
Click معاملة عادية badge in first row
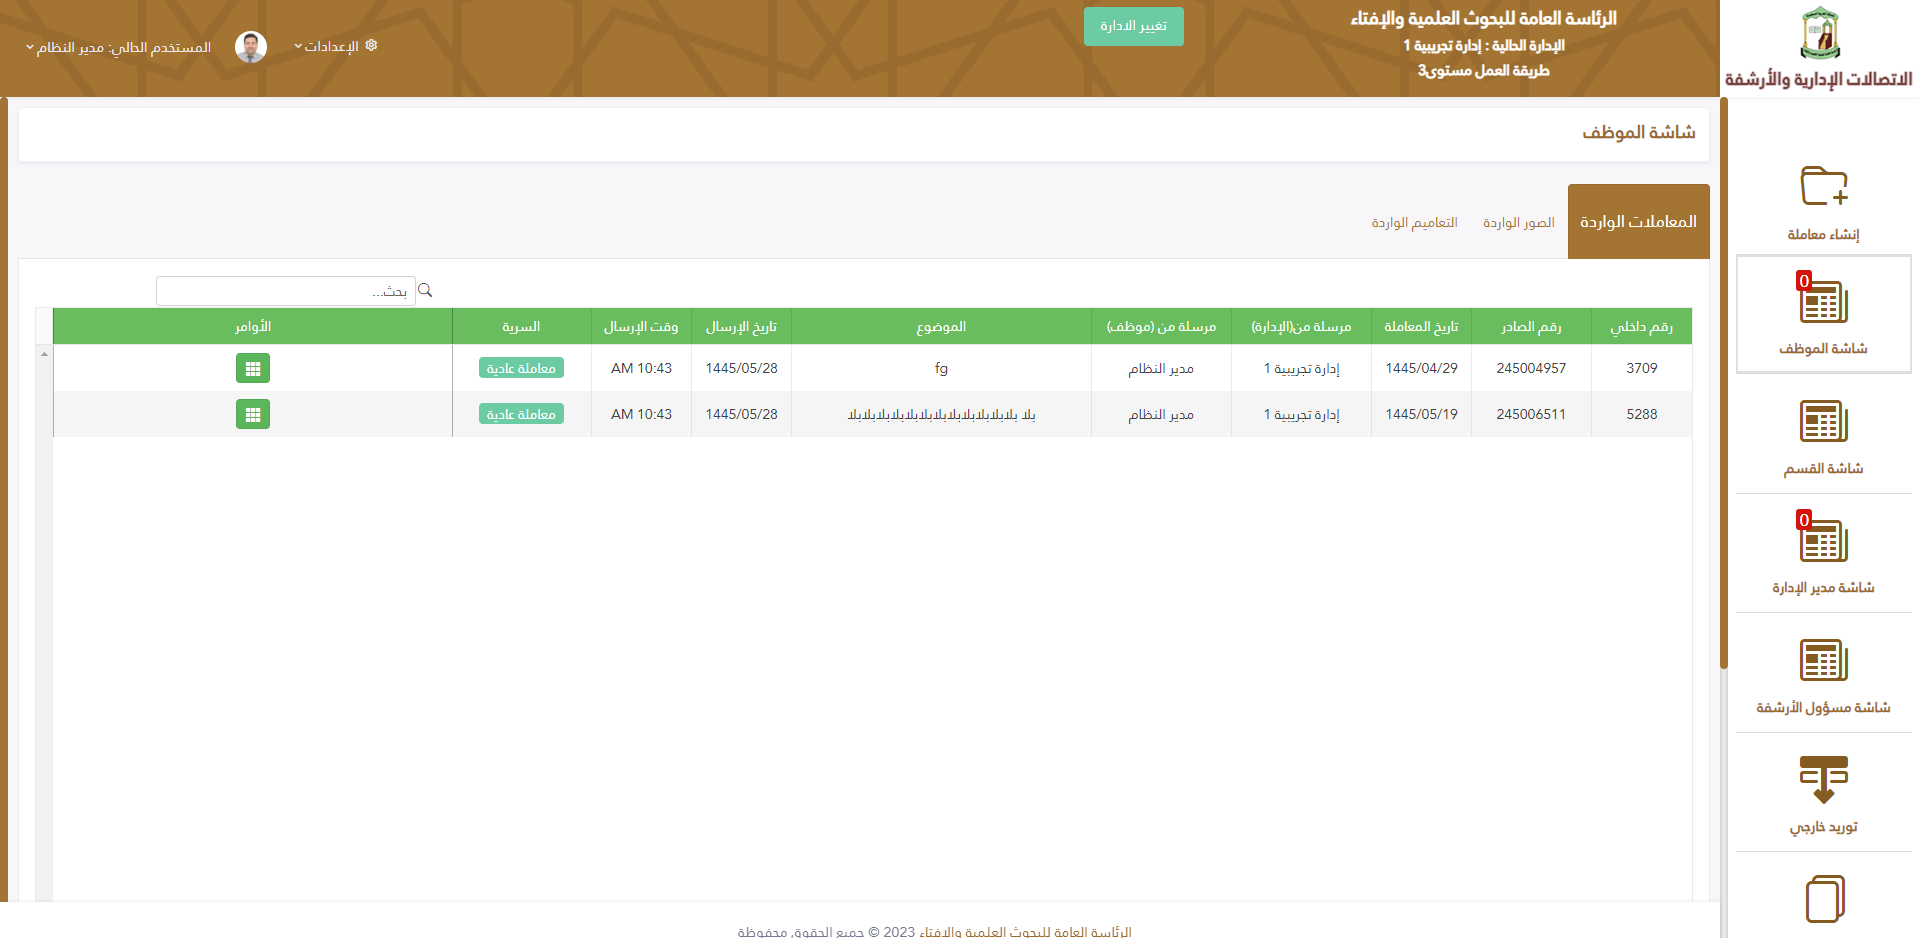(521, 368)
